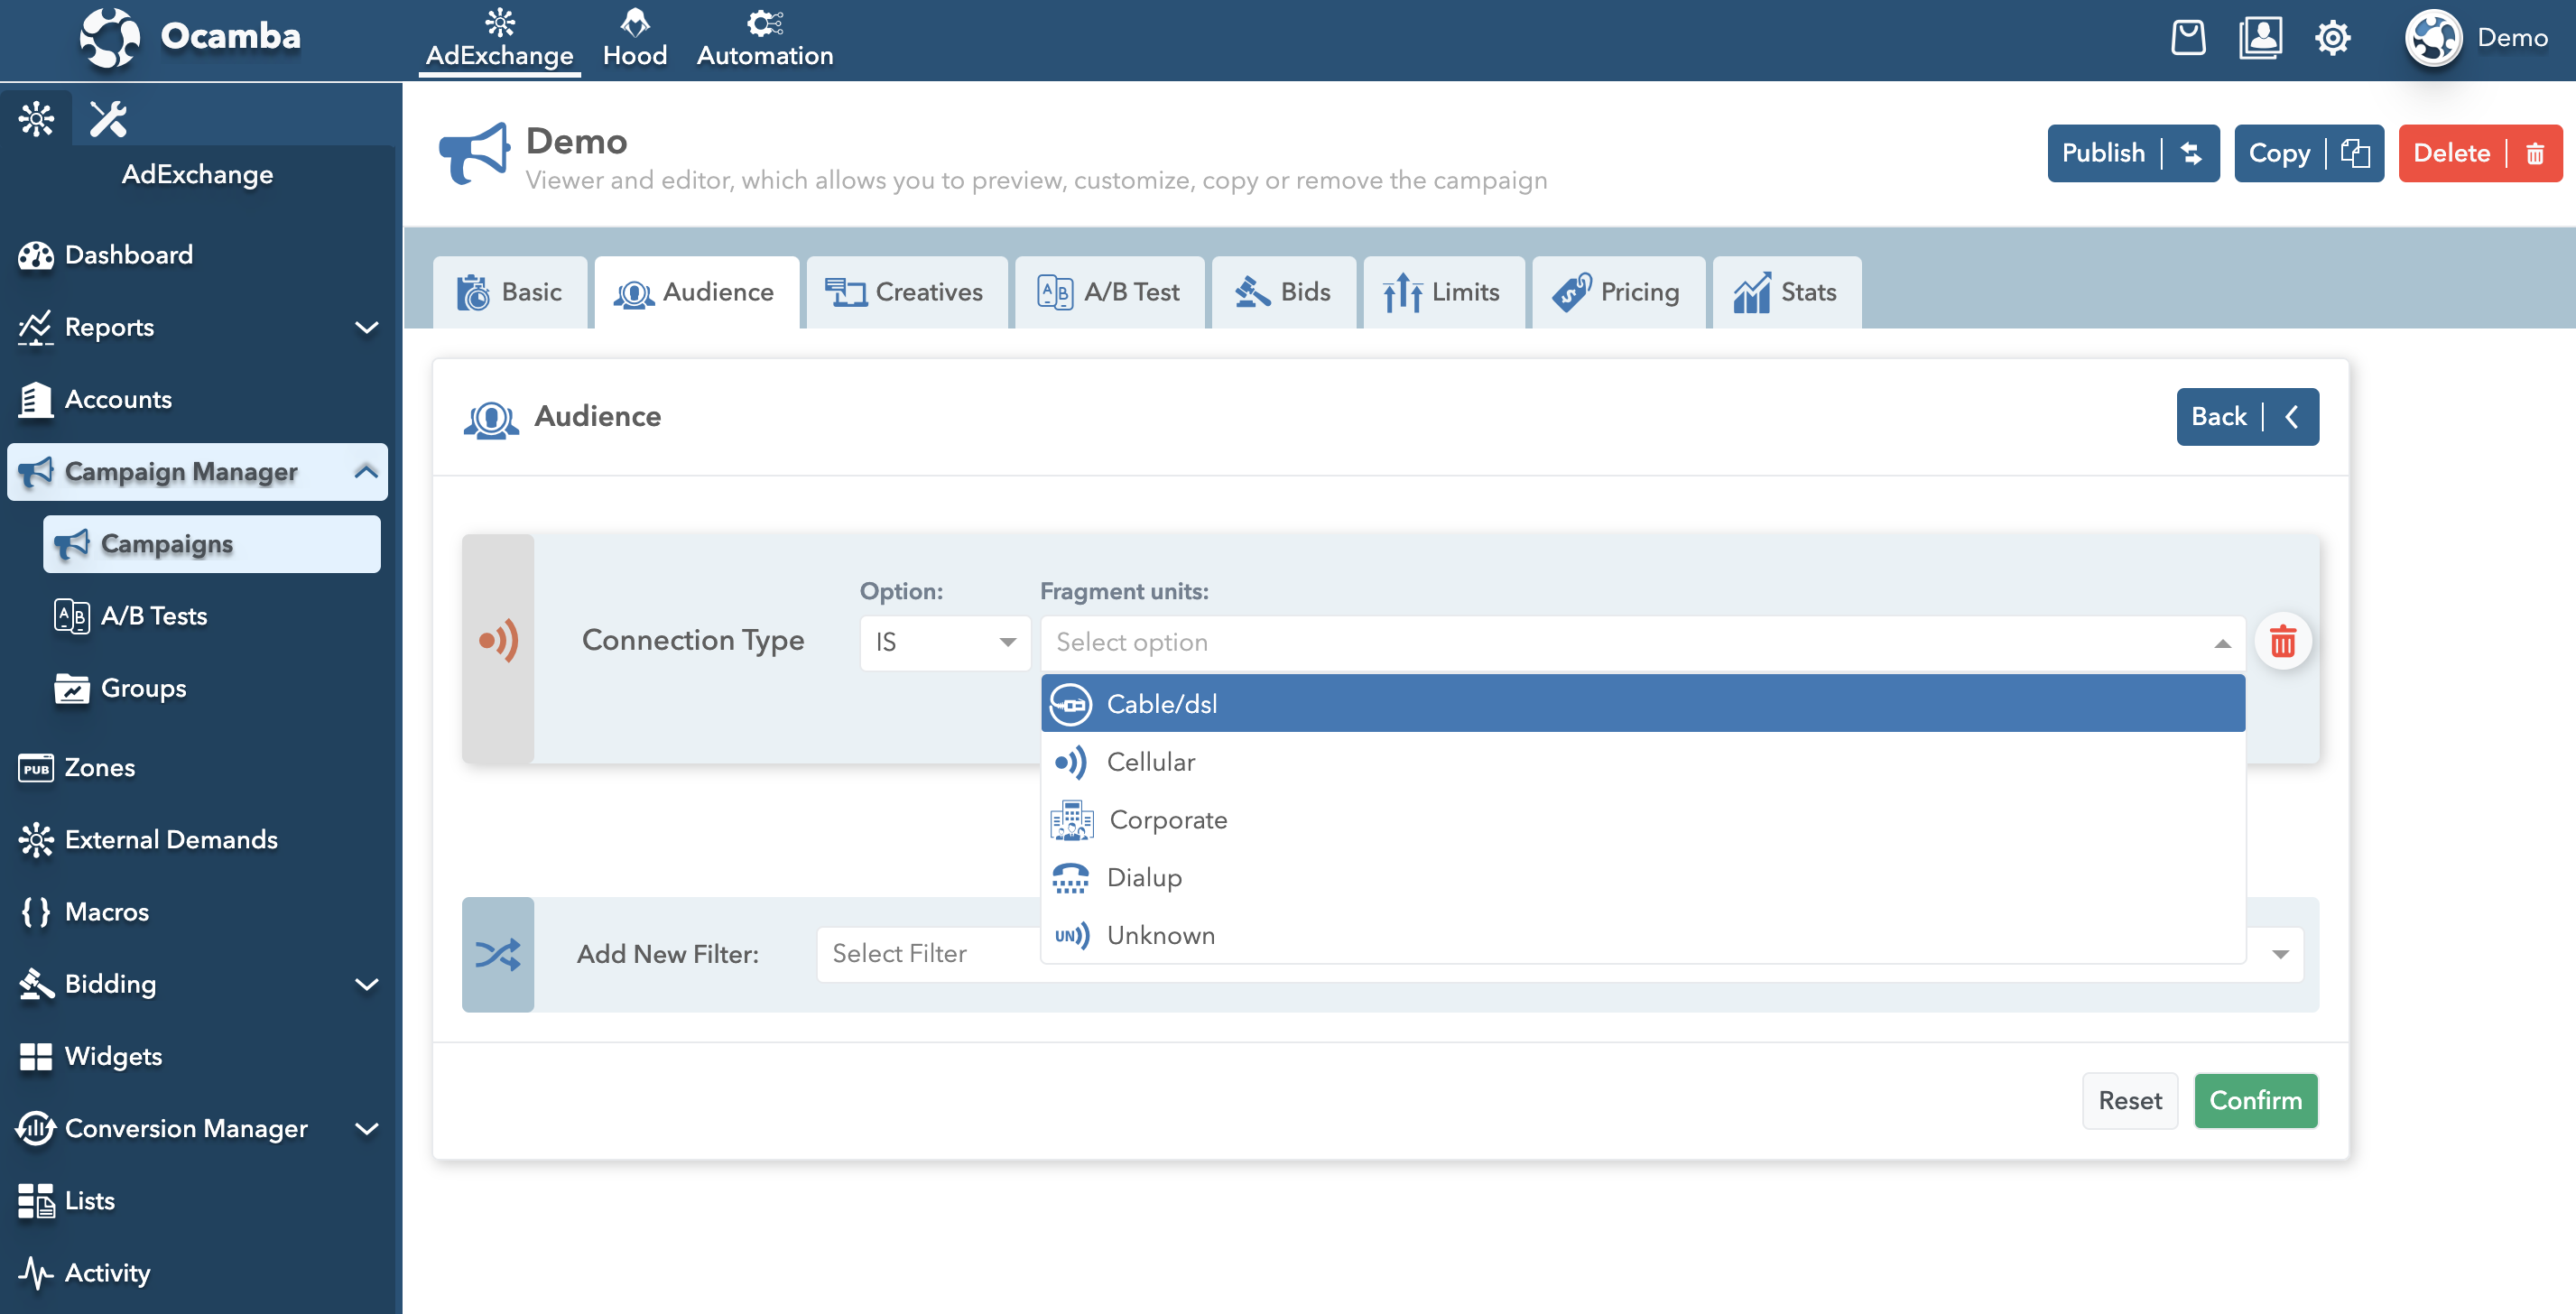
Task: Select Cable/dsl connection type option
Action: pos(1643,702)
